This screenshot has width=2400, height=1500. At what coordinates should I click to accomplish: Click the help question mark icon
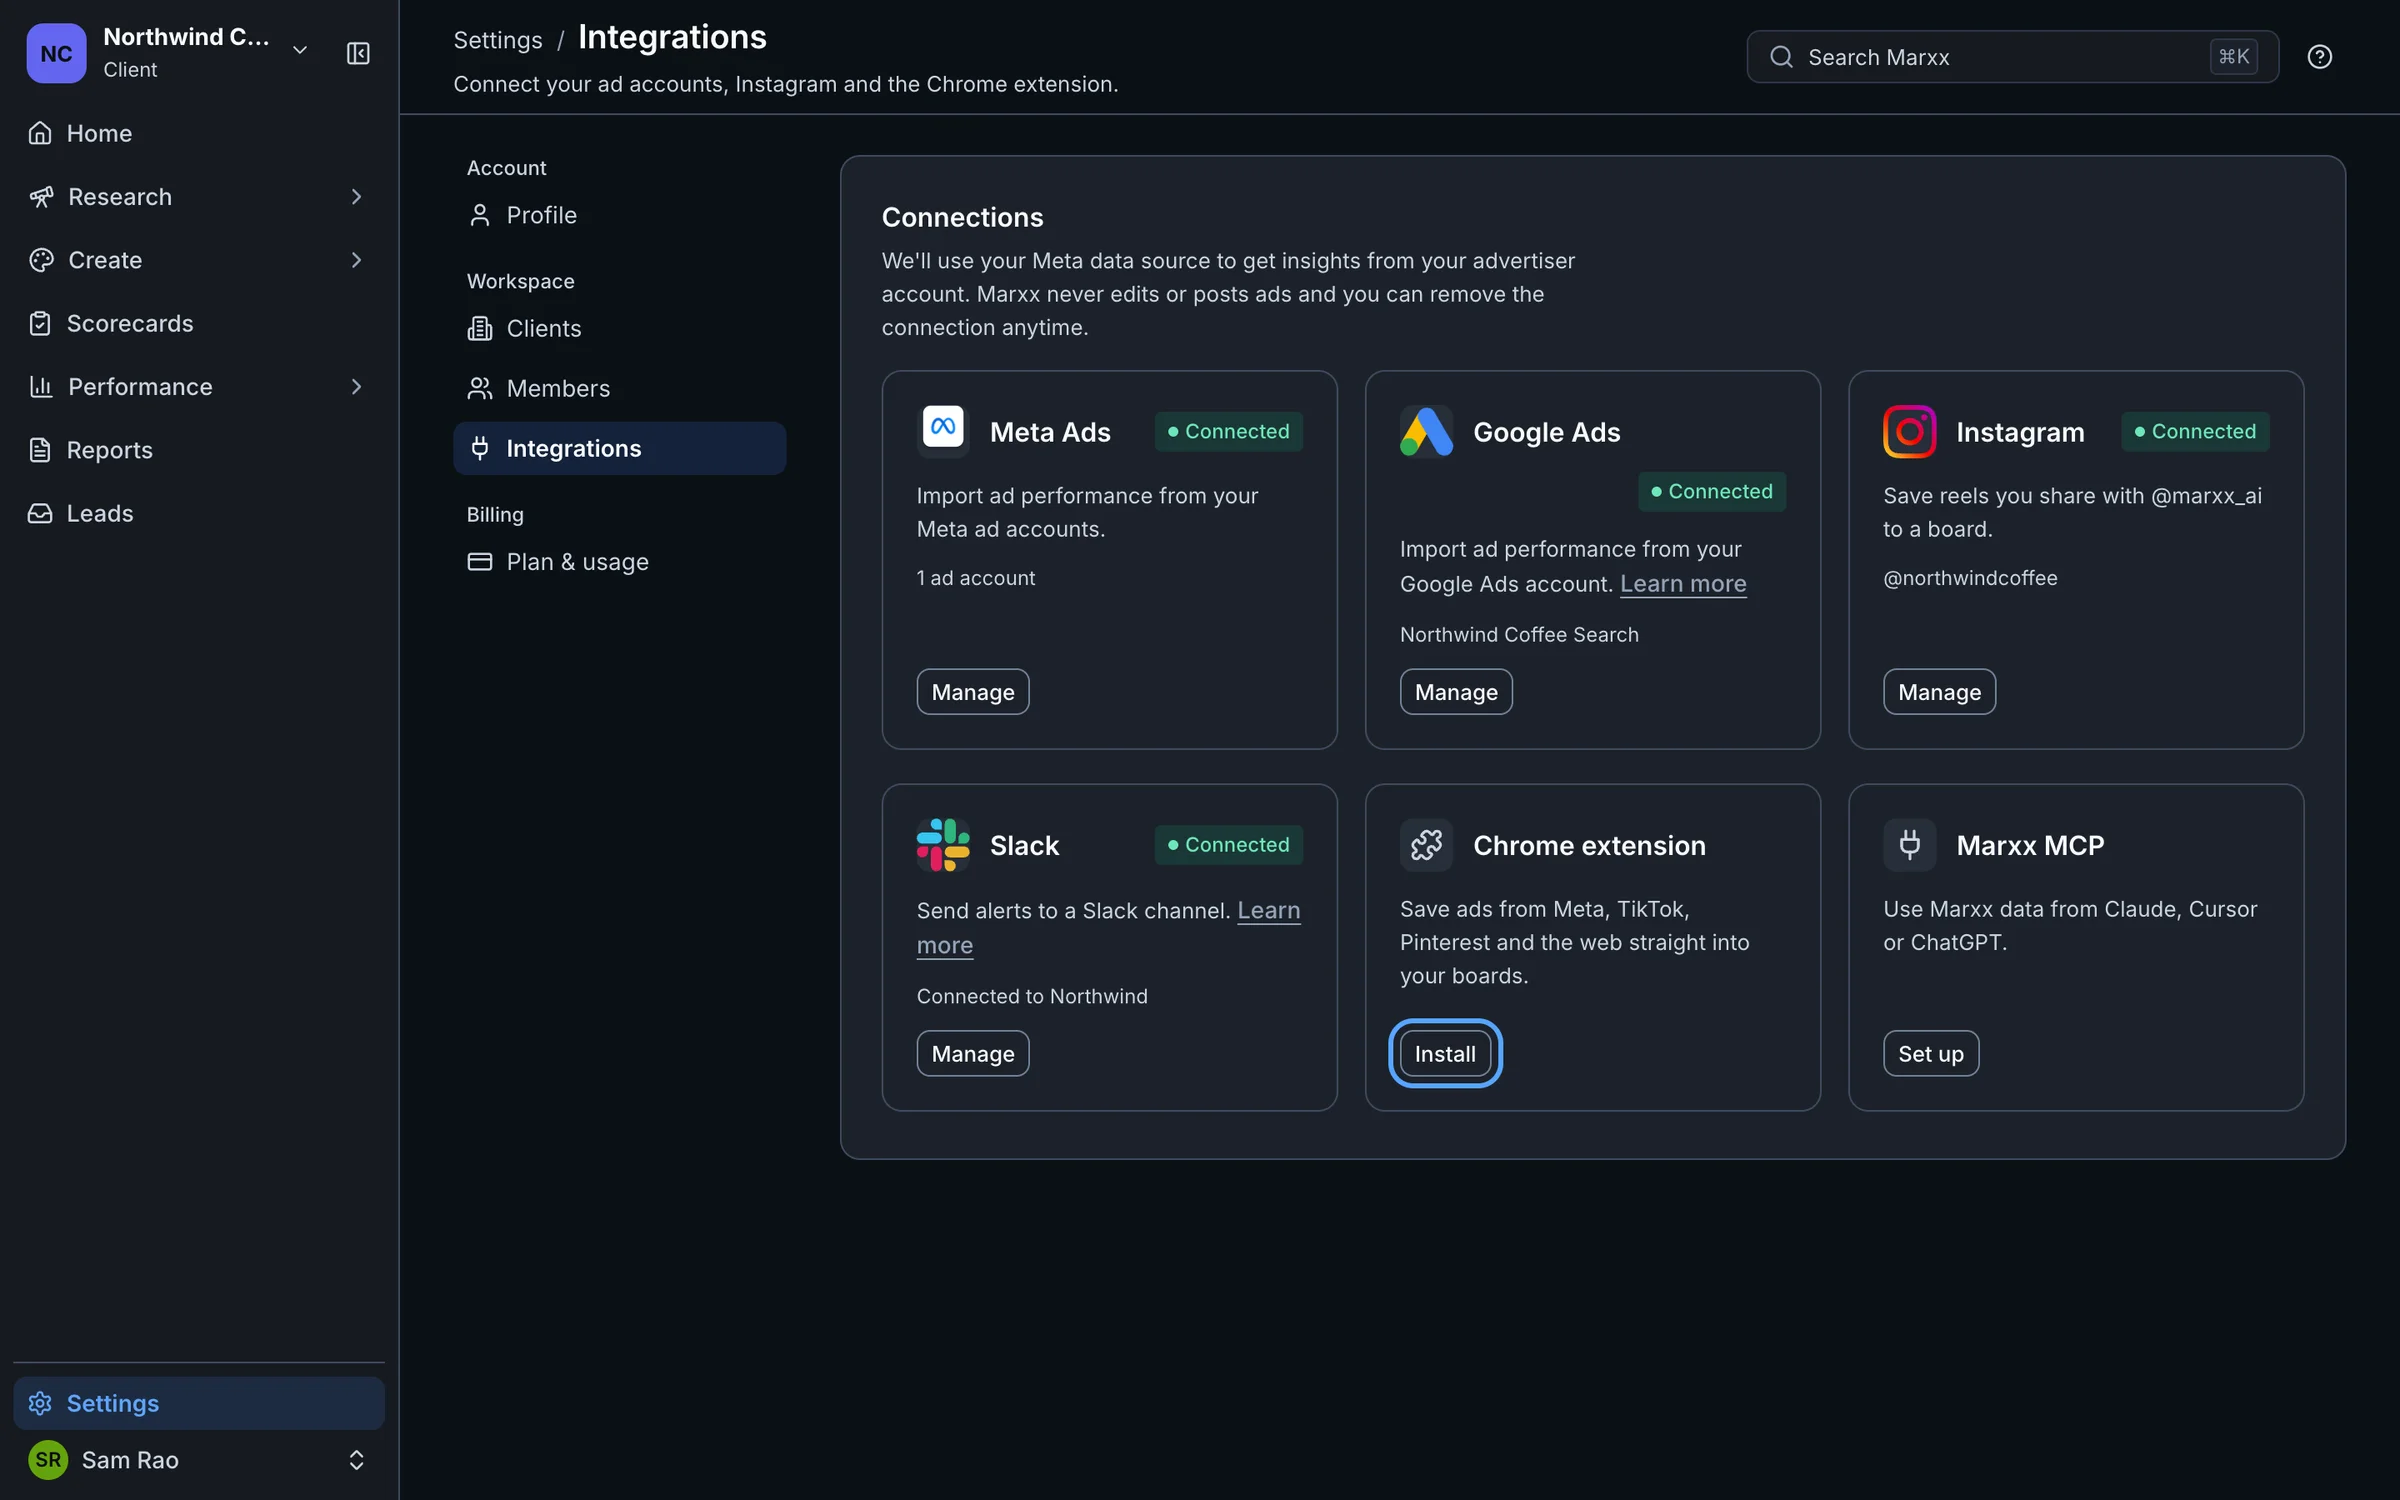click(2320, 57)
